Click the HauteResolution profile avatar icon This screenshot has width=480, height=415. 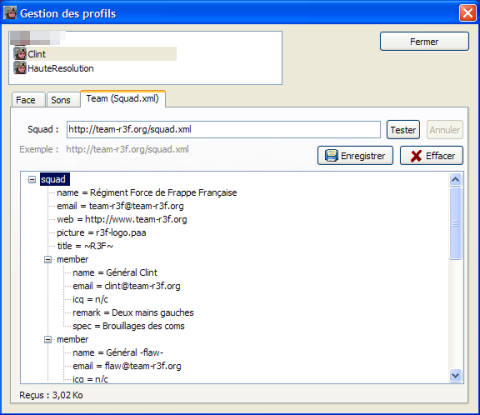point(20,68)
